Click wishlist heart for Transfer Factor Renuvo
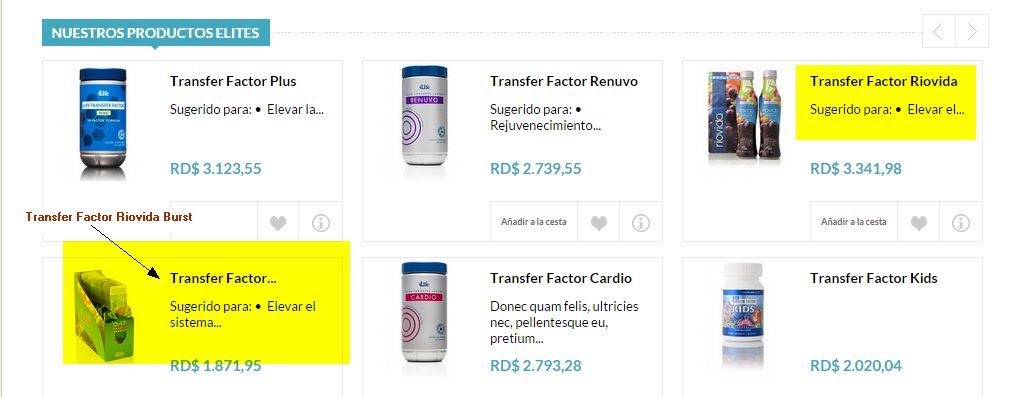1021x397 pixels. [x=598, y=222]
